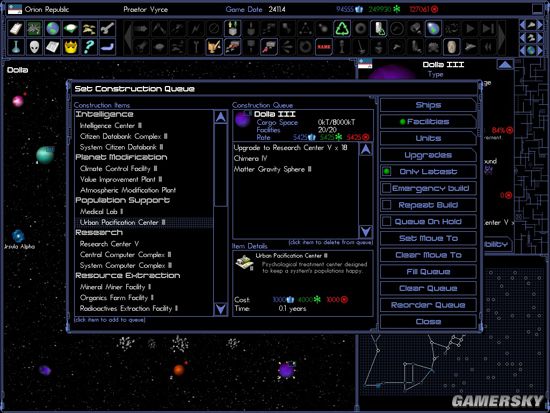Screen dimensions: 550x413
Task: Click the Fill Queue button
Action: (x=428, y=272)
